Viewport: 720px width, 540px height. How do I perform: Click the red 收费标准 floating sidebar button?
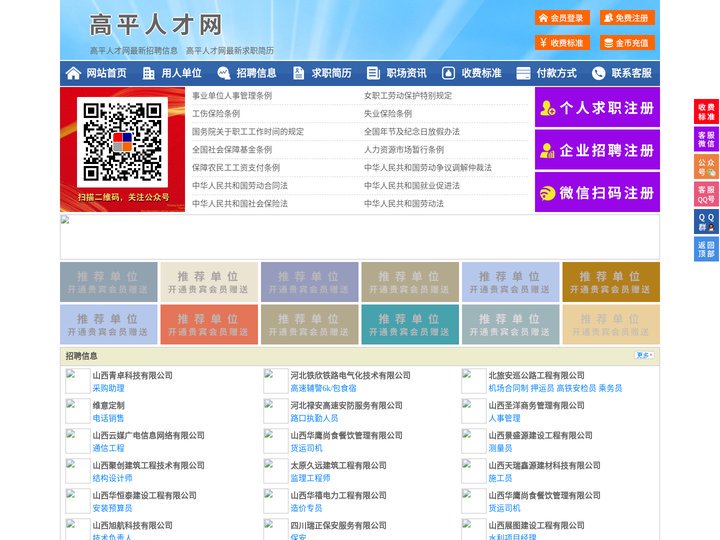click(706, 112)
